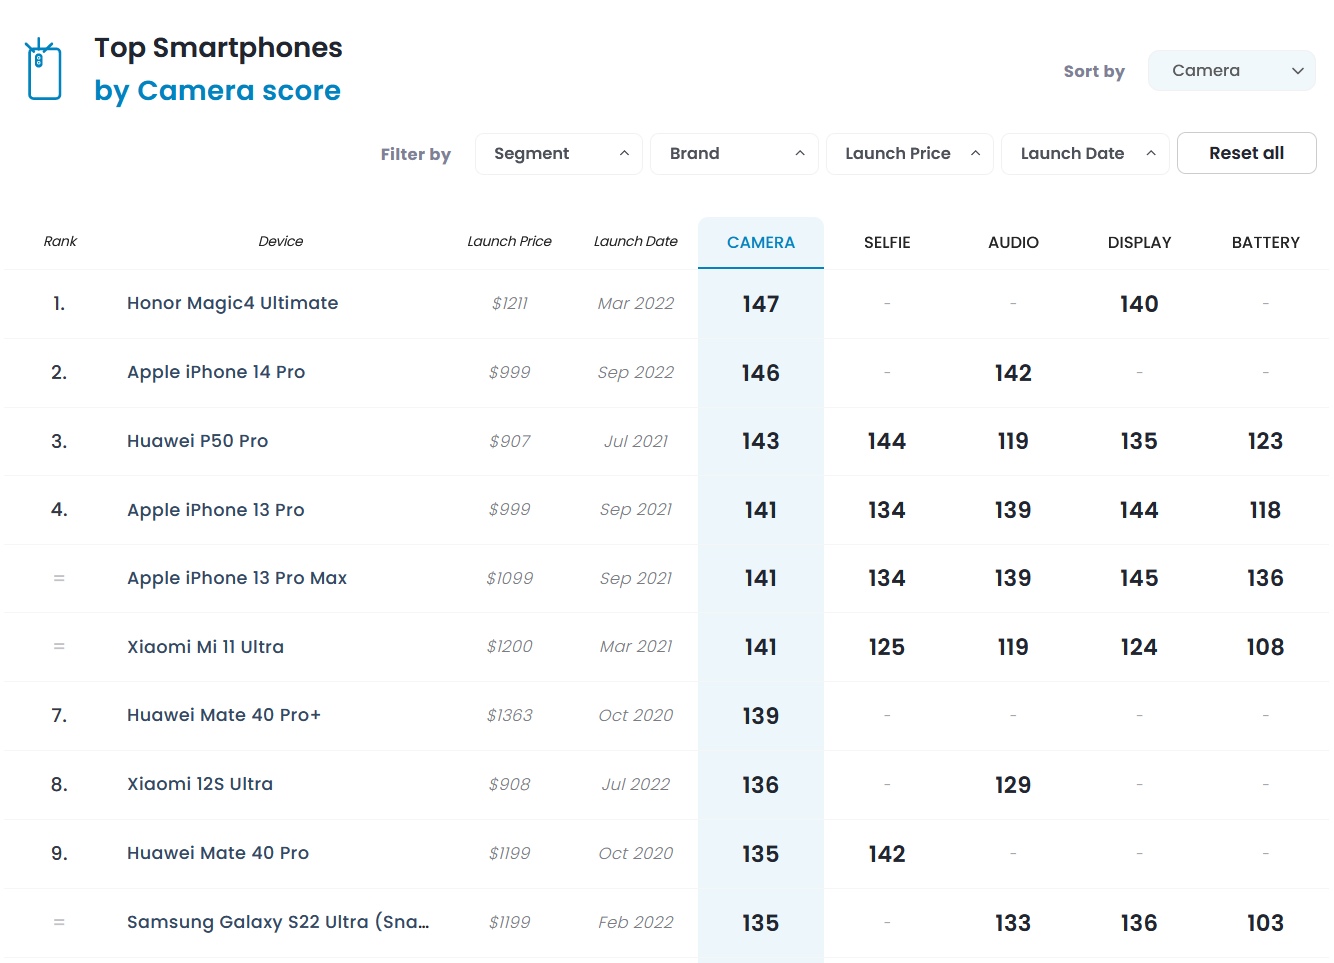This screenshot has width=1334, height=963.
Task: Click battery score 123 for Huawei P50 Pro
Action: [x=1265, y=441]
